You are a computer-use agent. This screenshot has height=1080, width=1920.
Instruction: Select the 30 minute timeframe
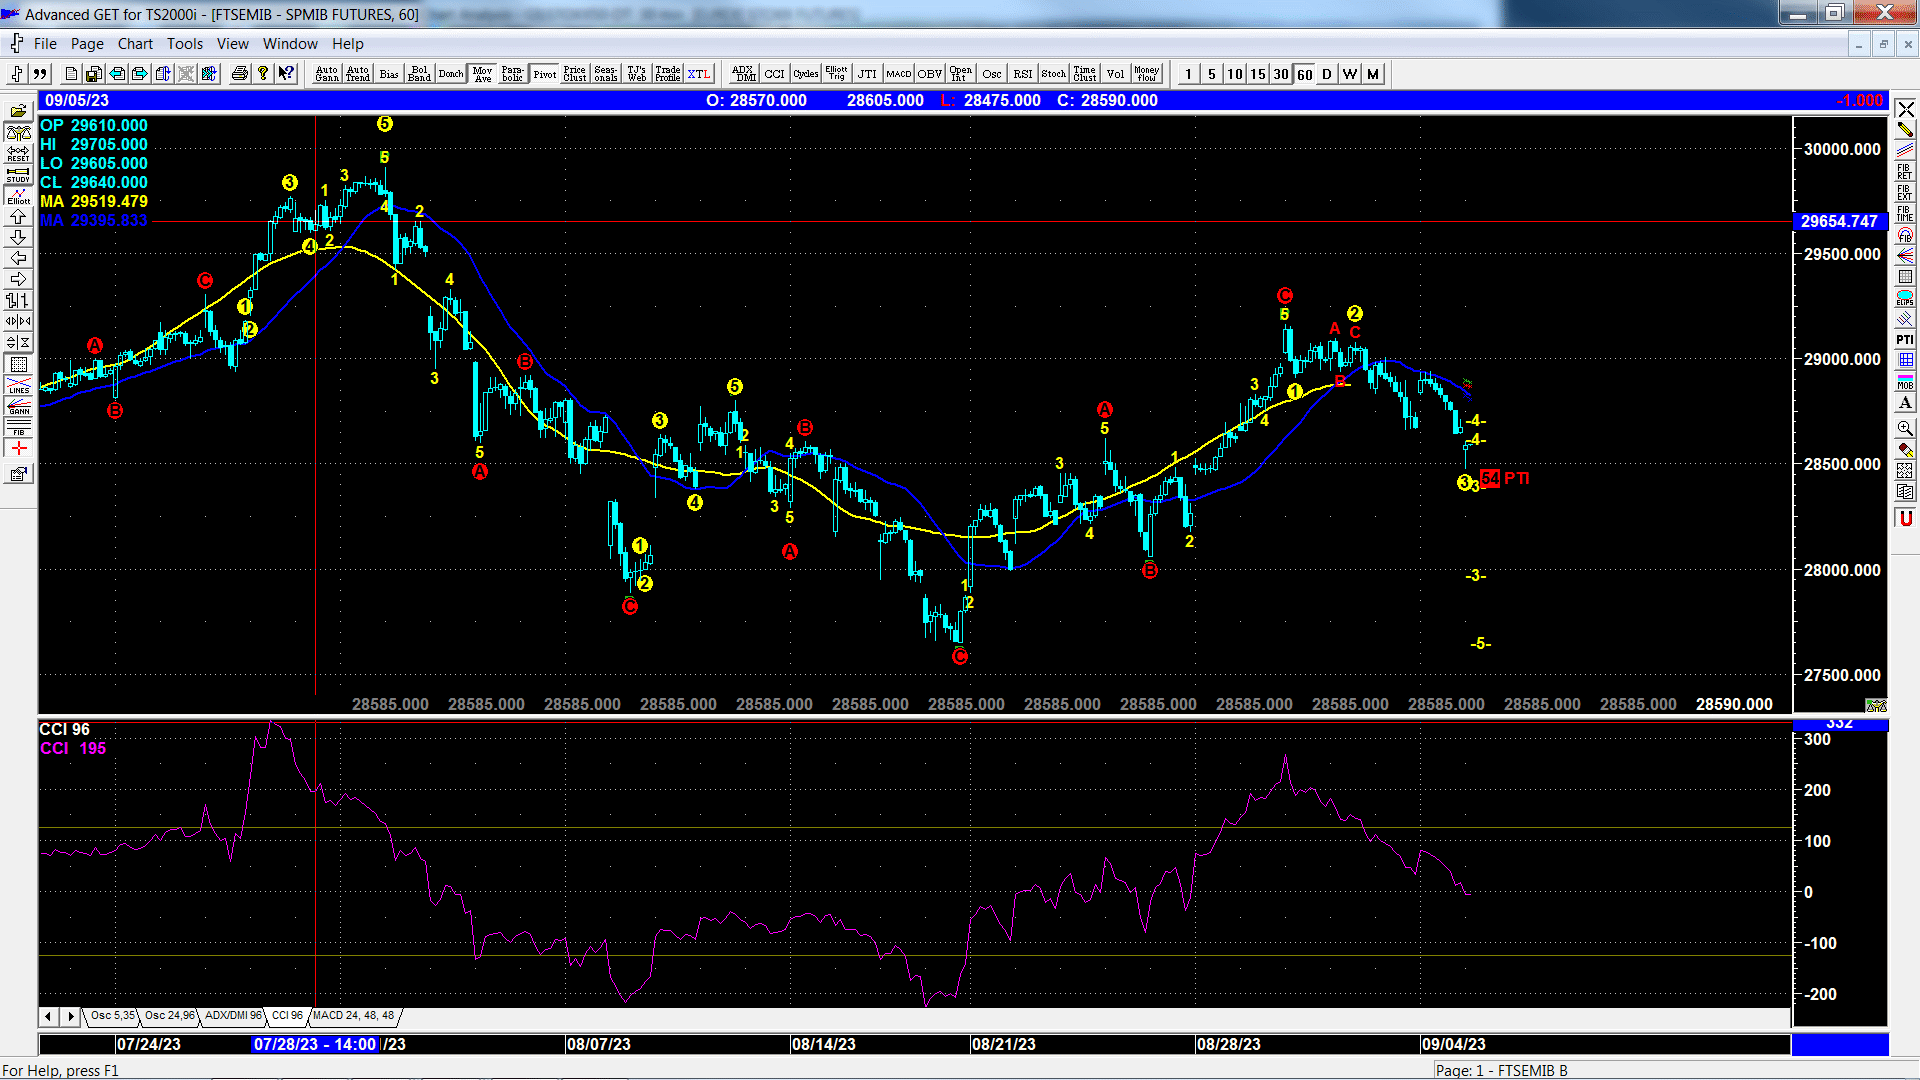(x=1281, y=74)
